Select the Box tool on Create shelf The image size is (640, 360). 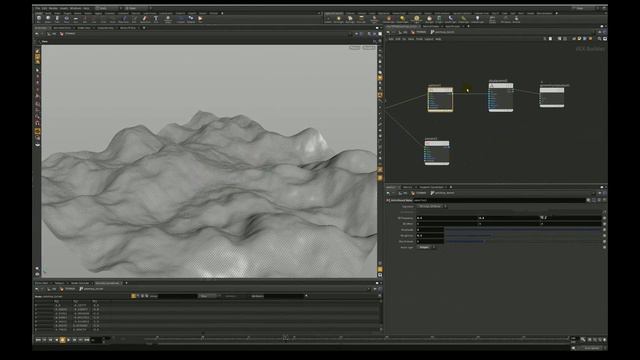click(x=39, y=19)
